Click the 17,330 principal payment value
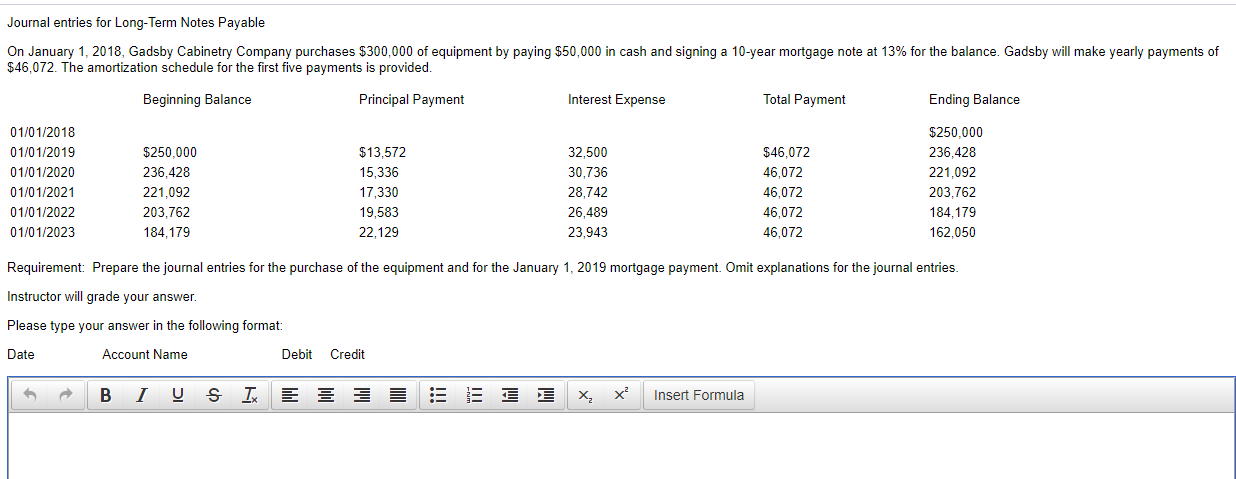 coord(379,192)
